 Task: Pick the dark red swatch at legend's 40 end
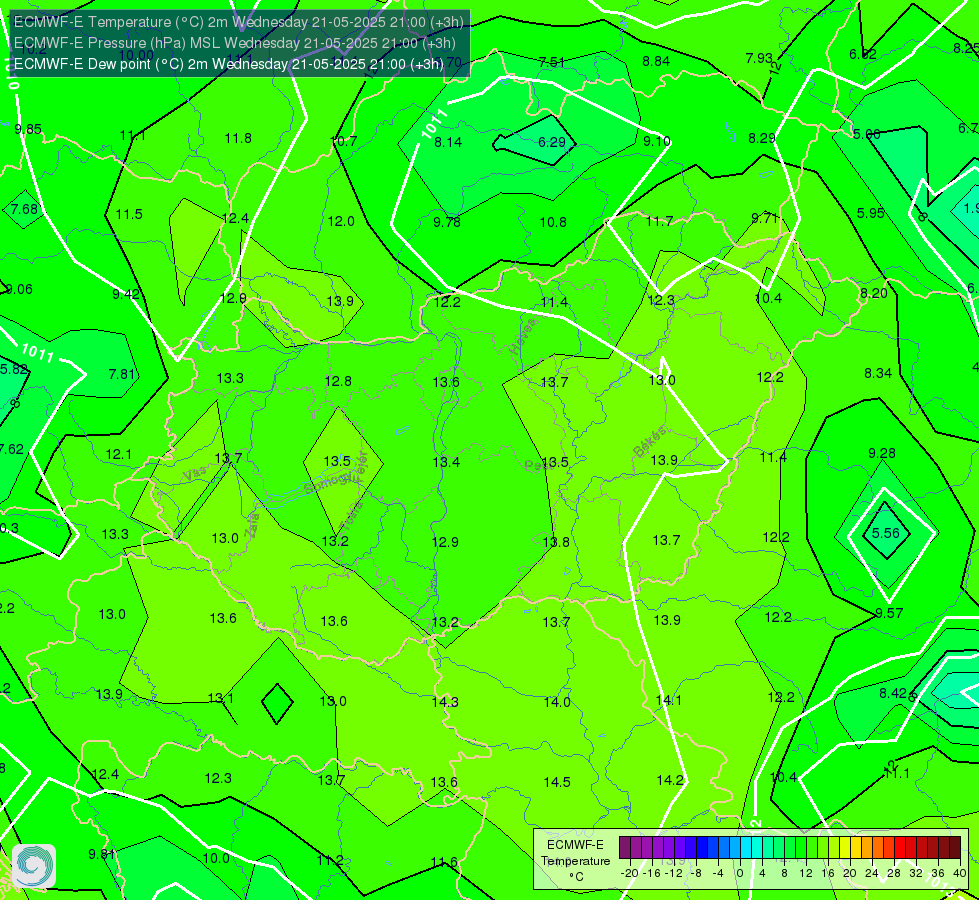click(x=955, y=848)
